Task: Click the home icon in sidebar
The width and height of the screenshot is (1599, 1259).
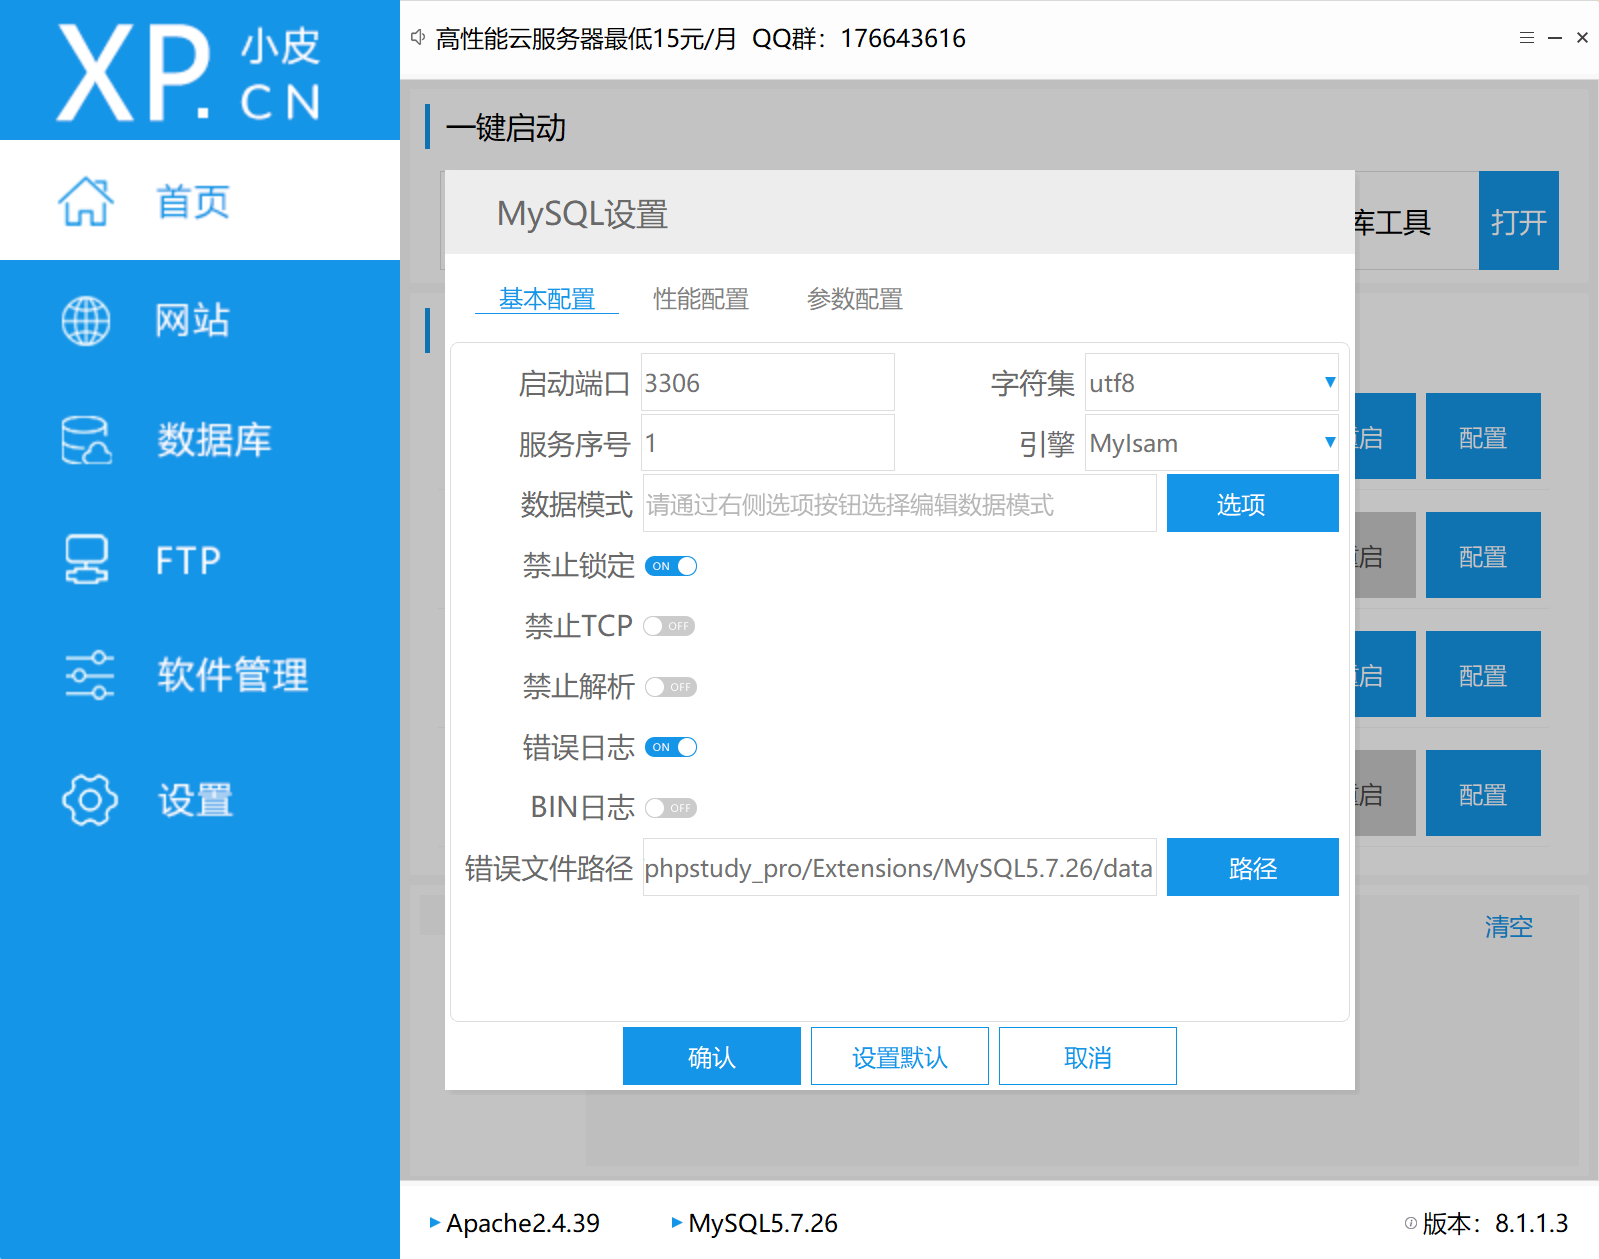Action: coord(86,201)
